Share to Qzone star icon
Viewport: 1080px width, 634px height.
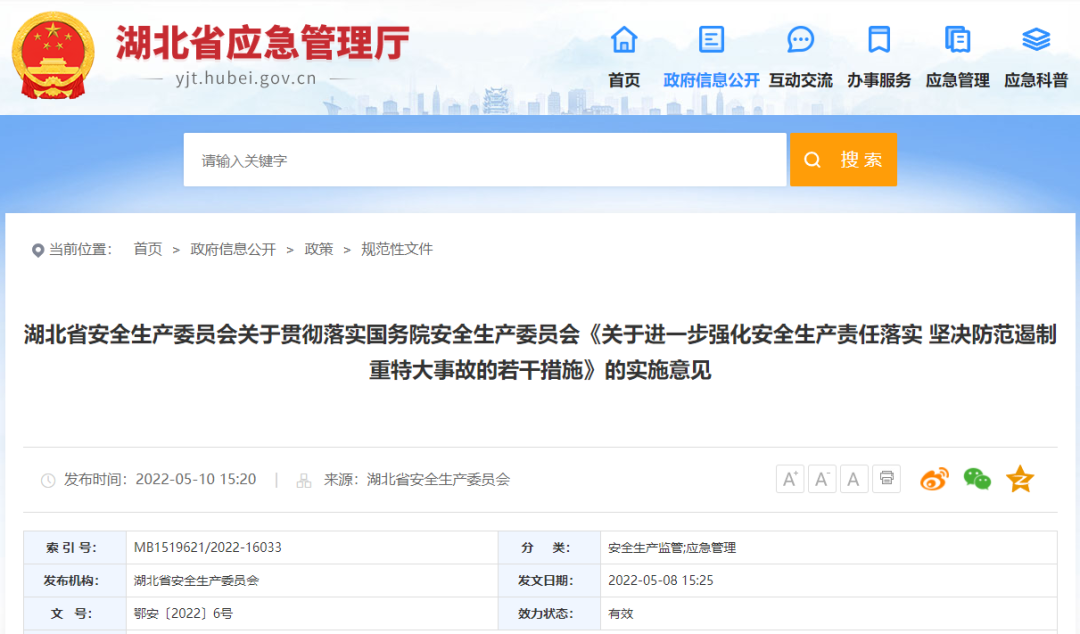[1020, 479]
